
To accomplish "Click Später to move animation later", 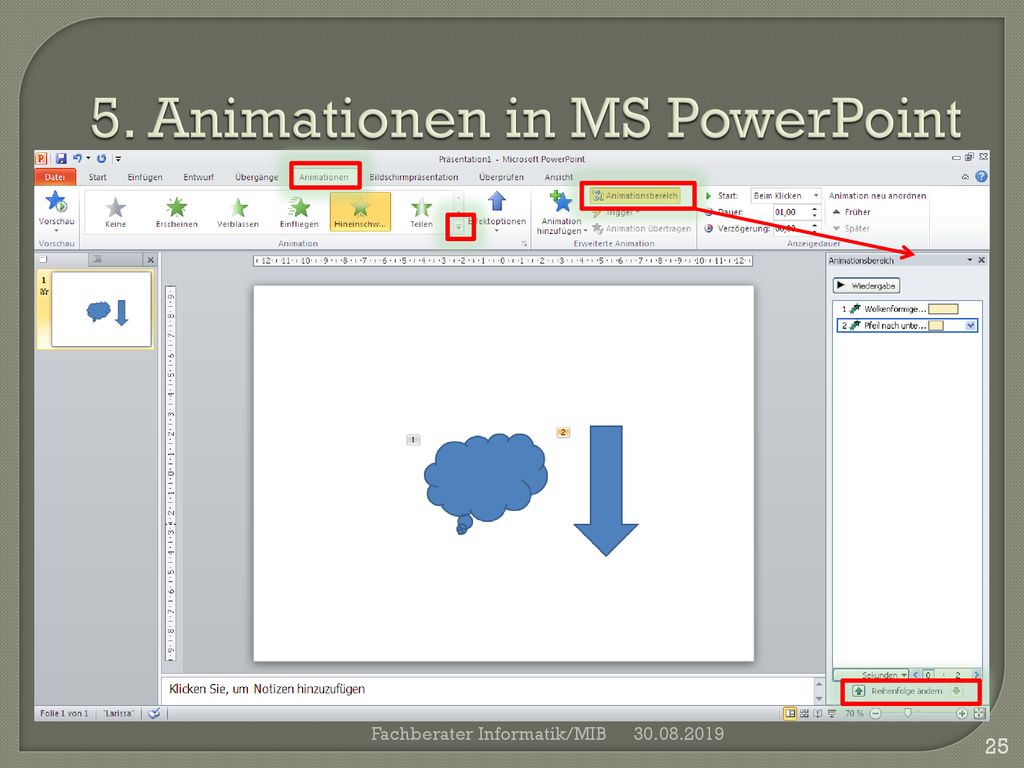I will pyautogui.click(x=851, y=229).
